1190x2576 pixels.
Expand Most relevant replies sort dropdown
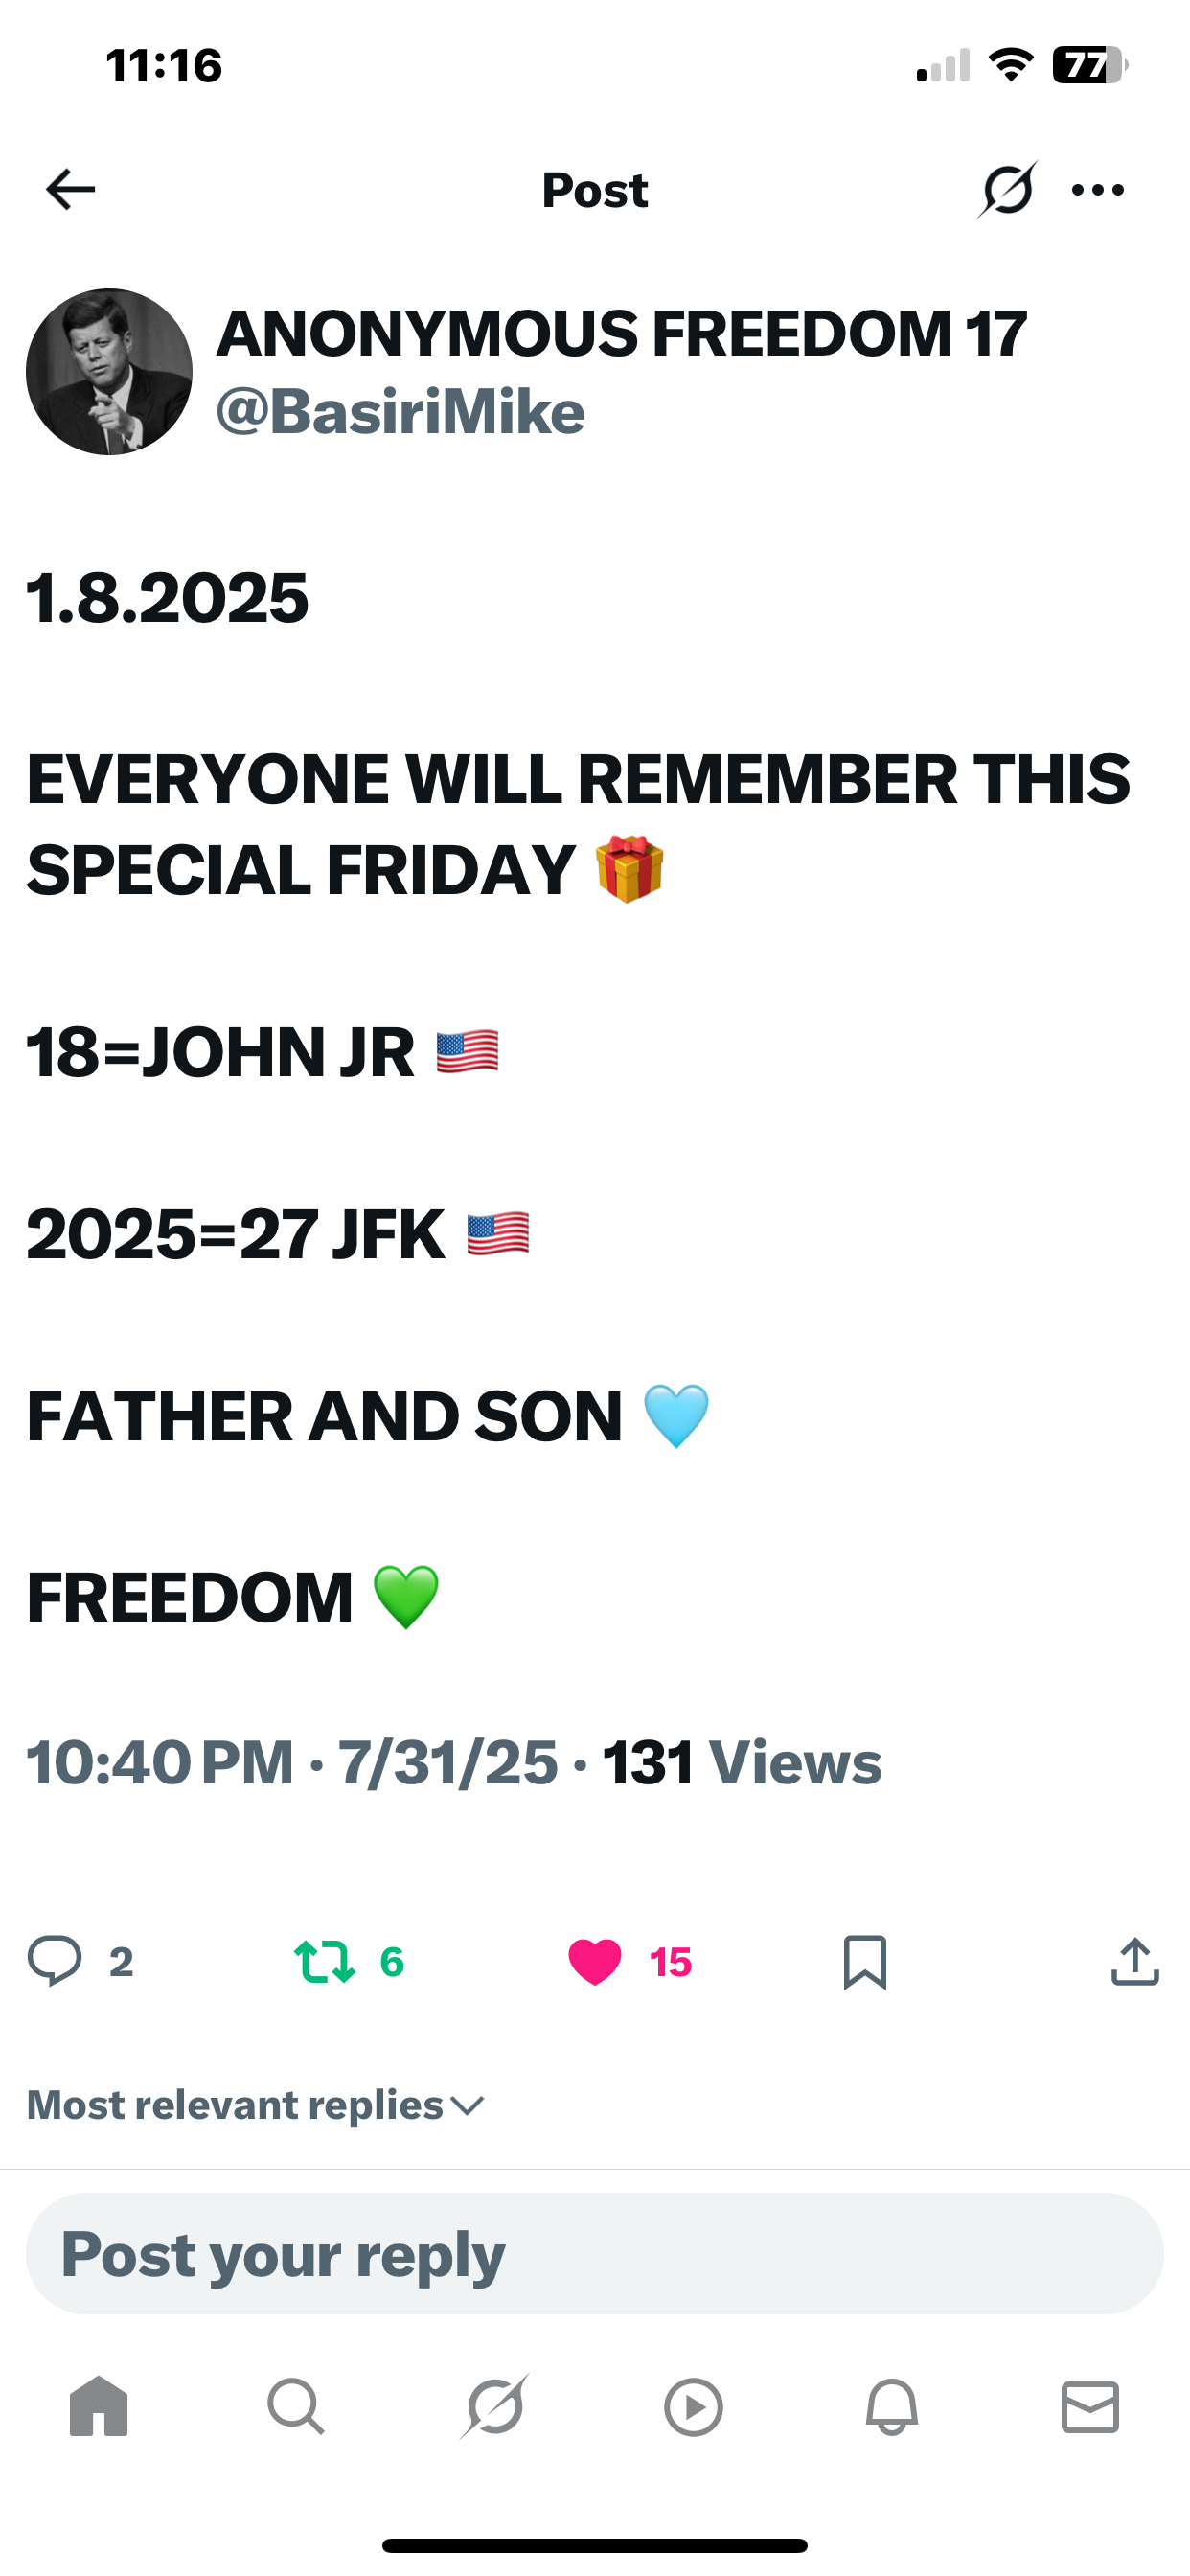pos(256,2105)
